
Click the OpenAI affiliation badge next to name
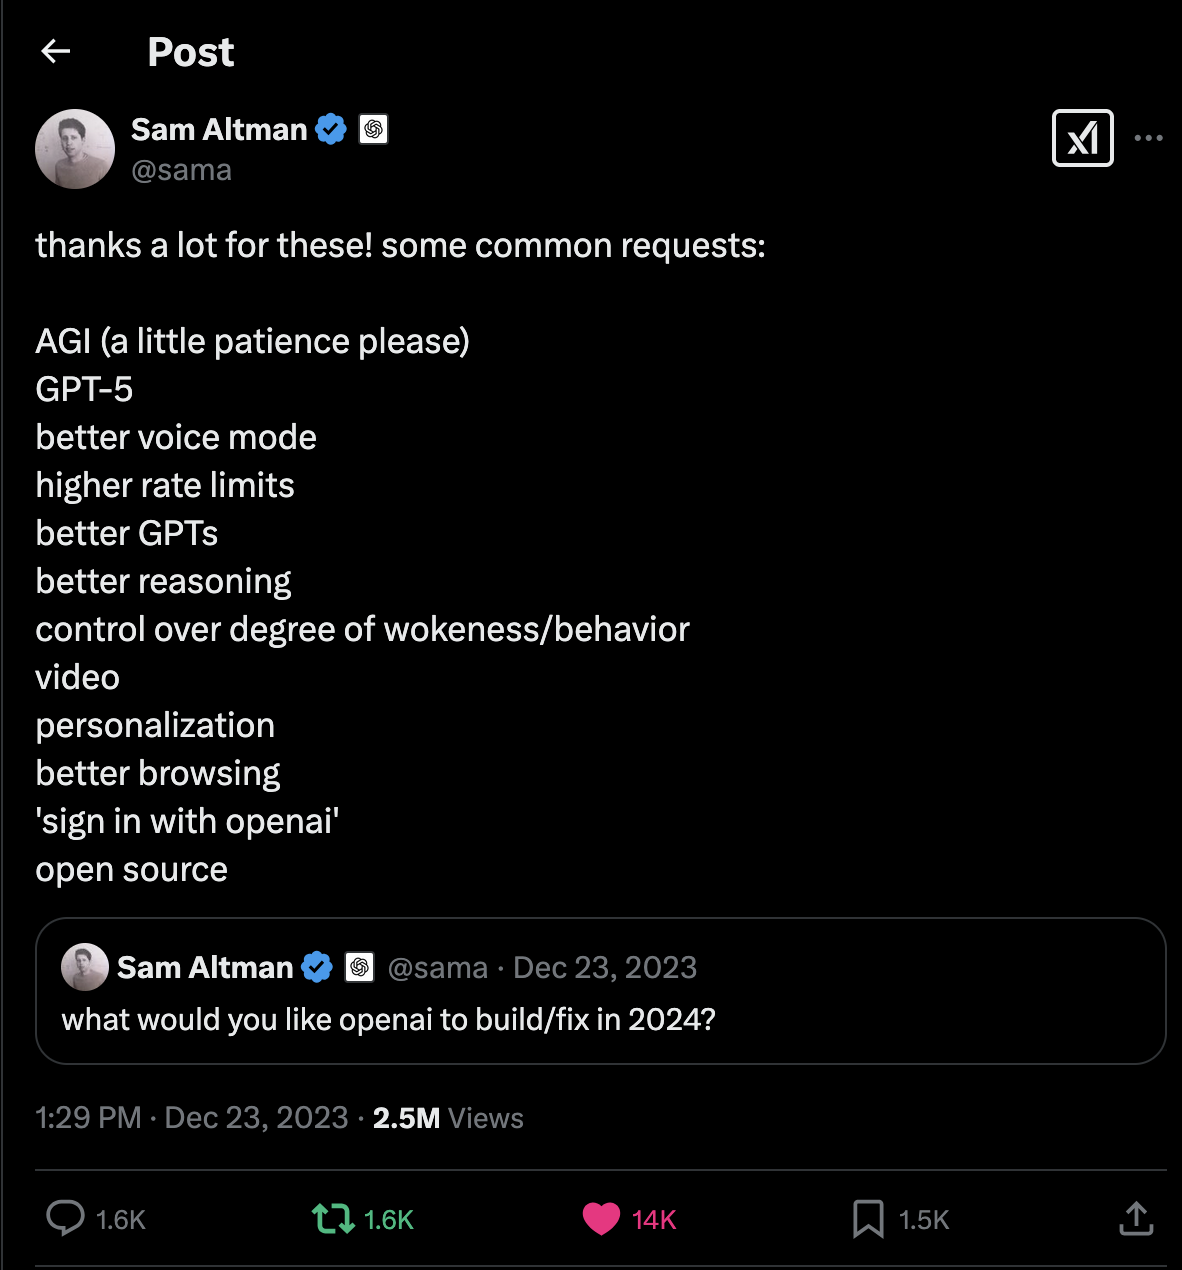[374, 129]
